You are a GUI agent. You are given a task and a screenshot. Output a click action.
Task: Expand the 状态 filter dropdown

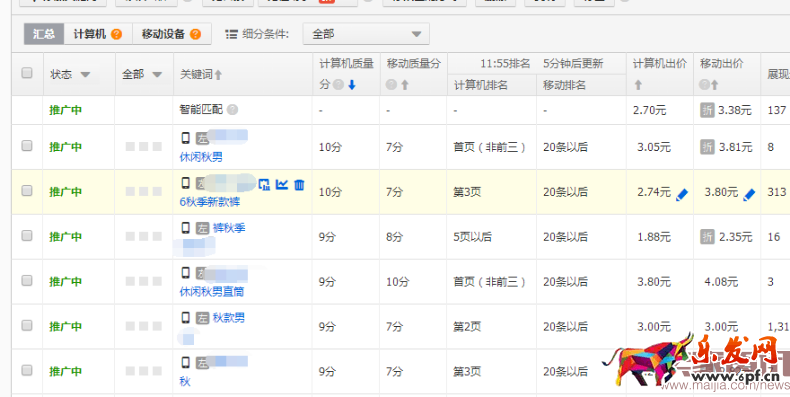tap(85, 75)
